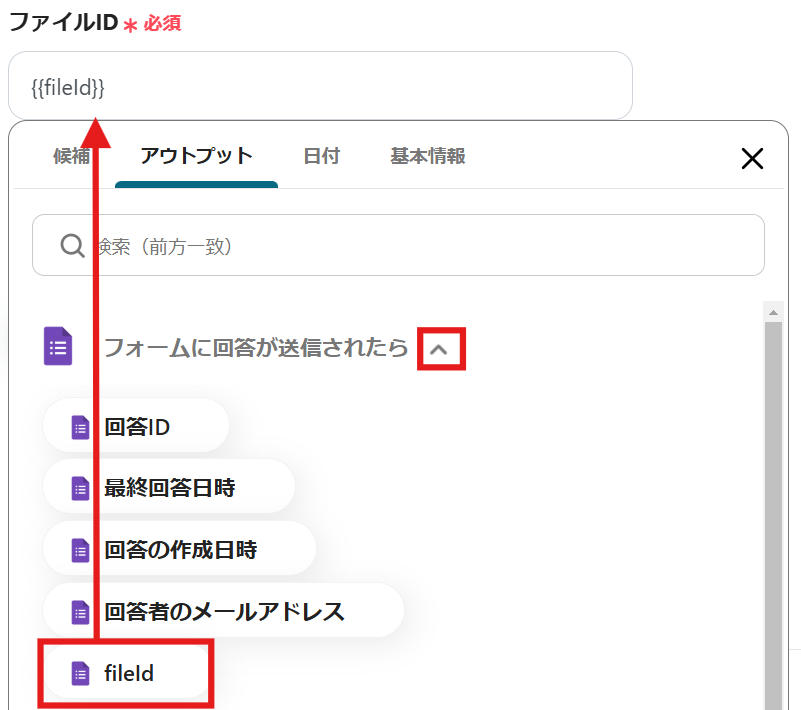Insert the 回答の作成日時 output chip

coord(179,549)
